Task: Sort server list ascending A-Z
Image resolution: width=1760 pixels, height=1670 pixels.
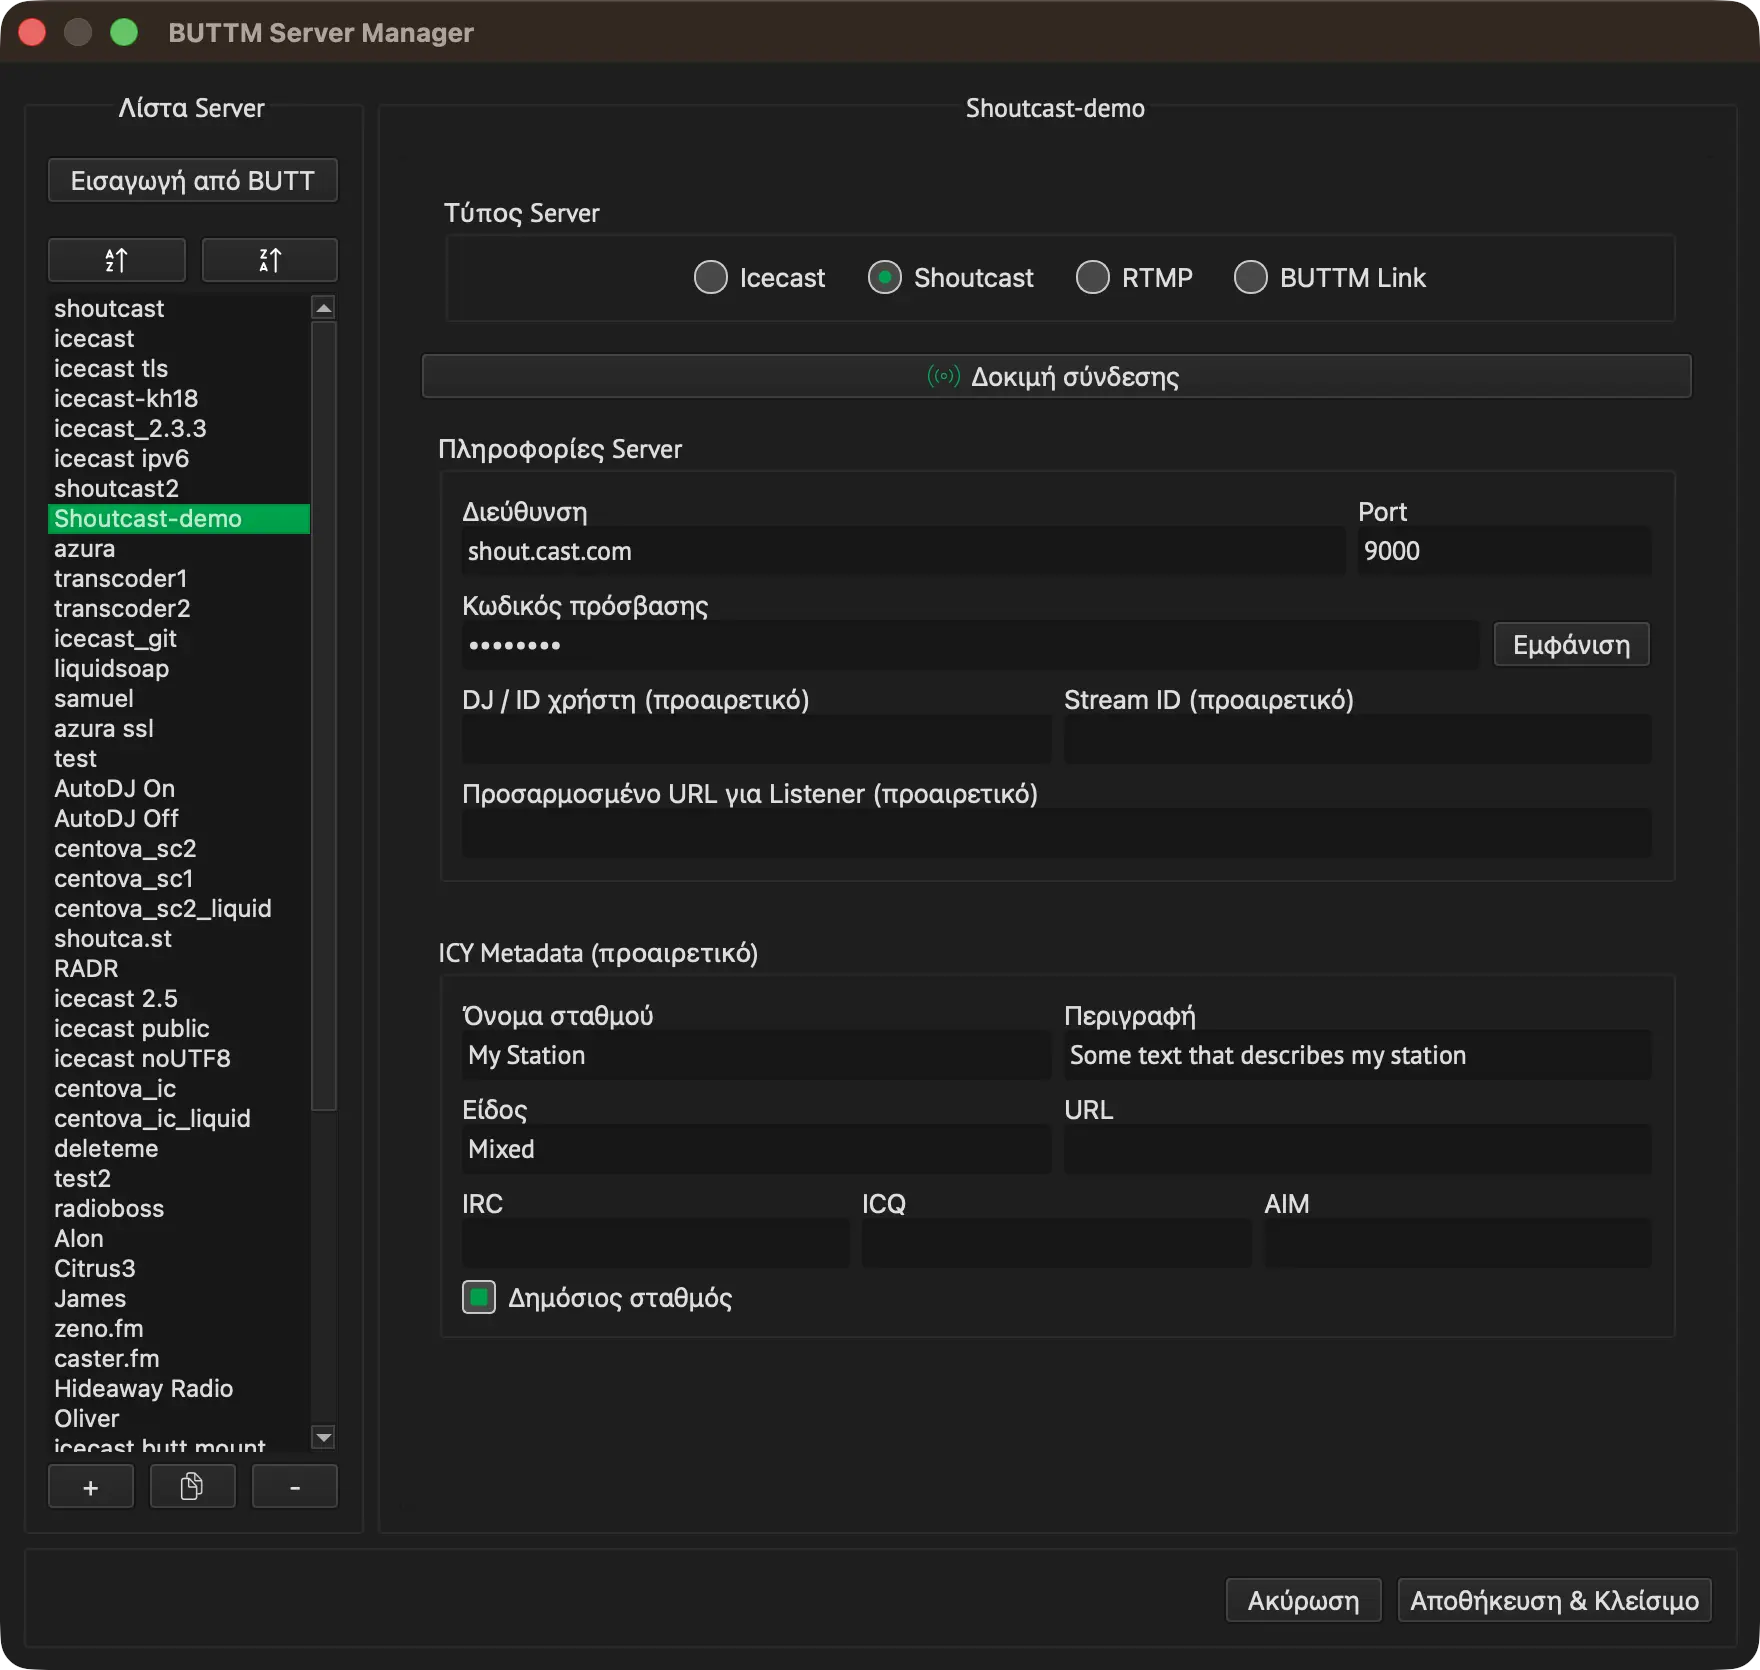Action: coord(117,260)
